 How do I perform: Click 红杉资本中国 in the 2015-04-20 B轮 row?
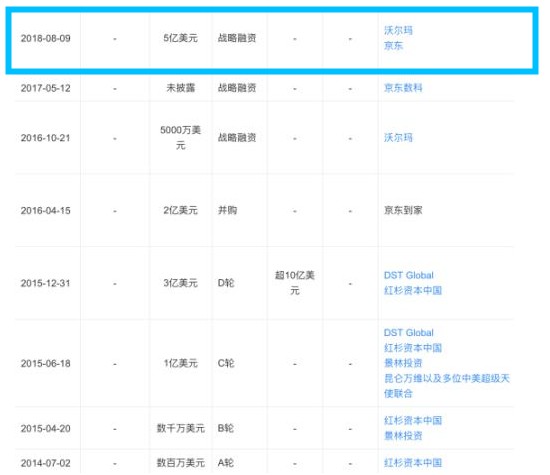(x=413, y=420)
